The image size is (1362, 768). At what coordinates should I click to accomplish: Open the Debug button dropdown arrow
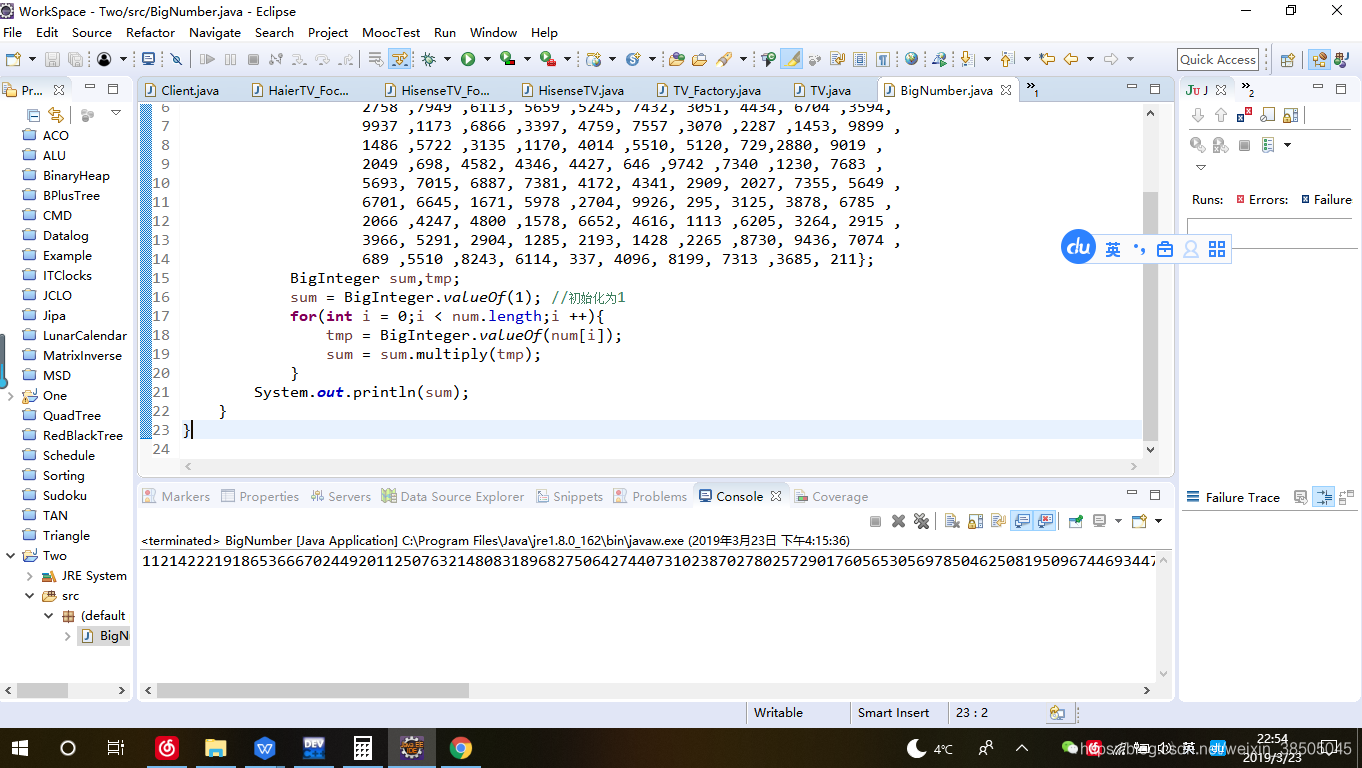pyautogui.click(x=447, y=59)
